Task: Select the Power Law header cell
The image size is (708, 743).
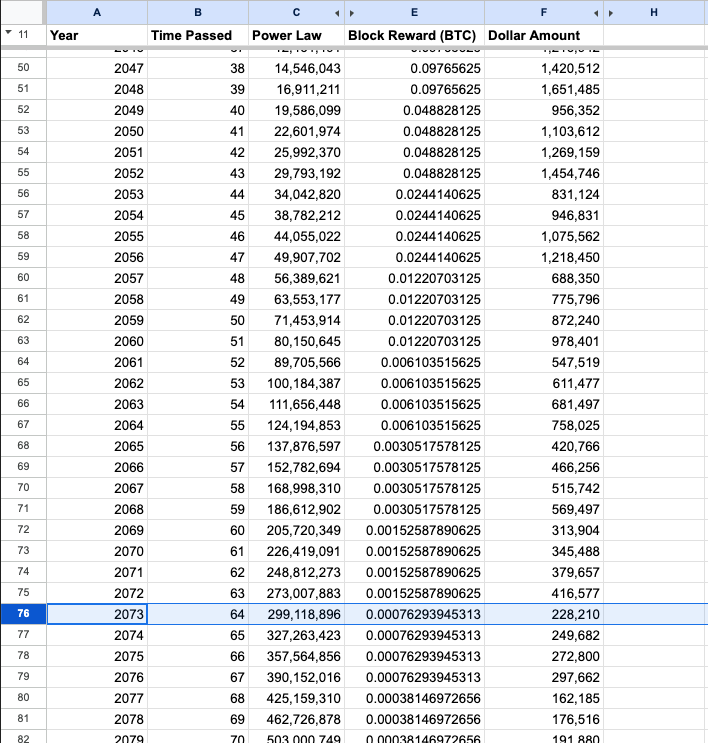Action: [296, 36]
